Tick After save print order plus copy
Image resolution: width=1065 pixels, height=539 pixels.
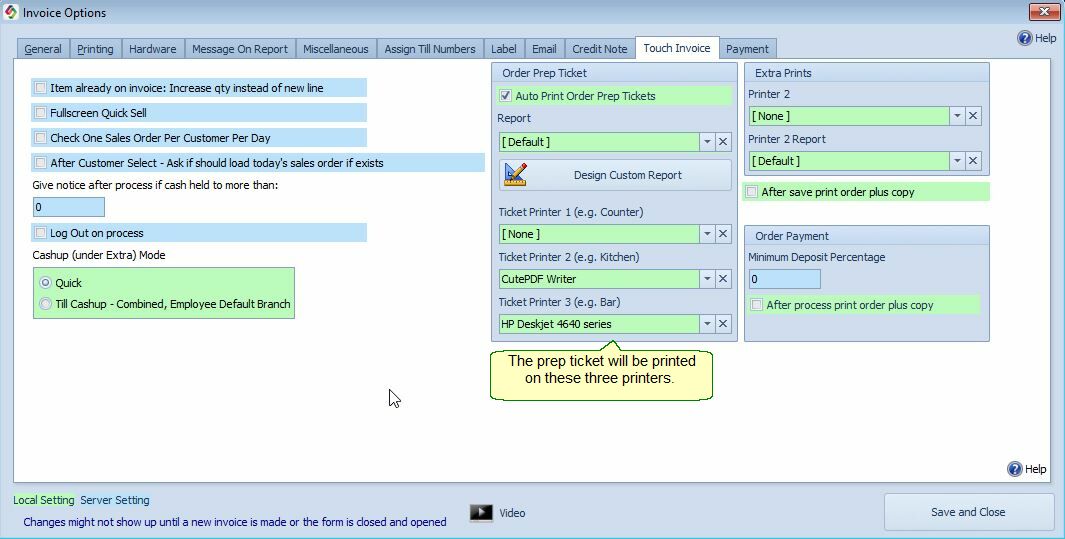coord(751,192)
